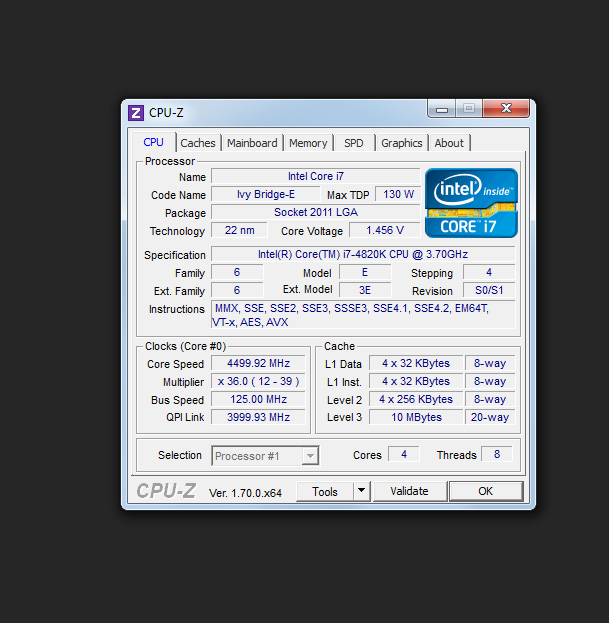Click the L1 Data size '4 x 32 KBytes'

(416, 363)
